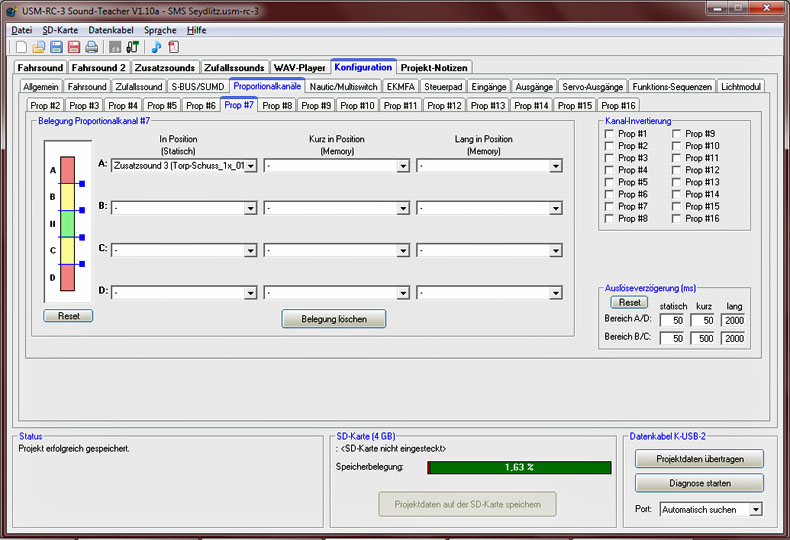This screenshot has width=790, height=540.
Task: Open the Port Automatisch suchen dropdown
Action: coord(755,509)
